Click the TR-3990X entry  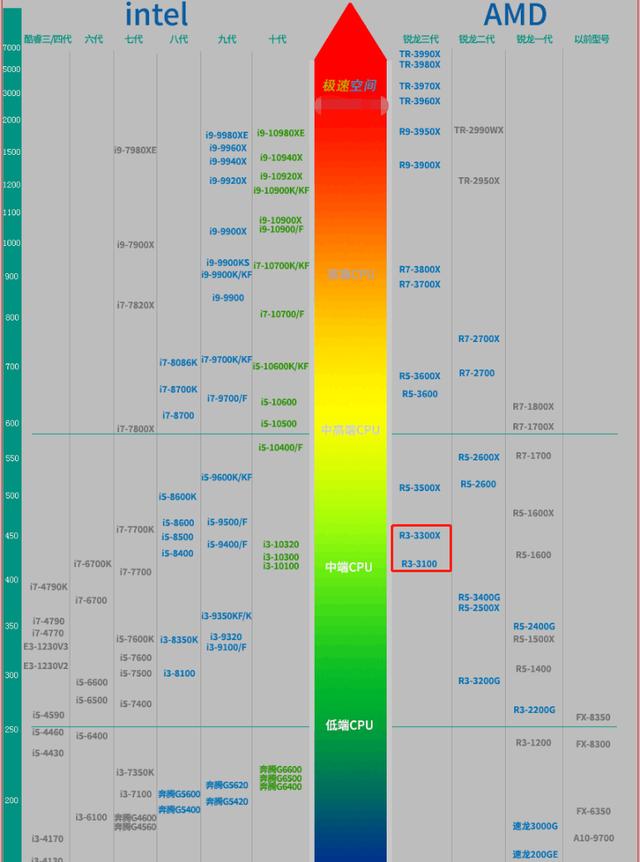419,54
